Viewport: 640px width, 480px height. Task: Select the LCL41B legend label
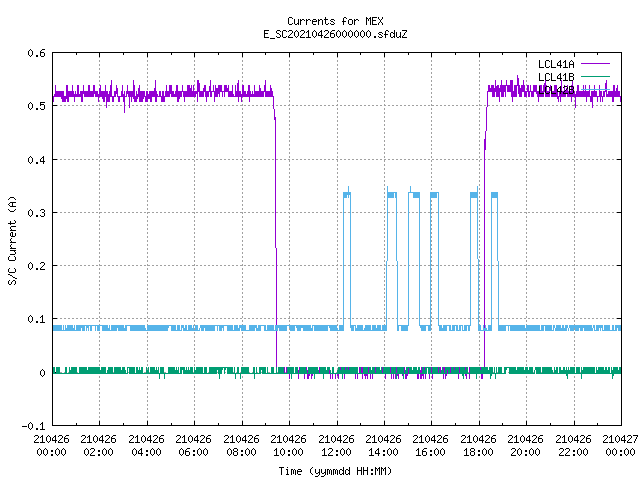click(x=556, y=77)
